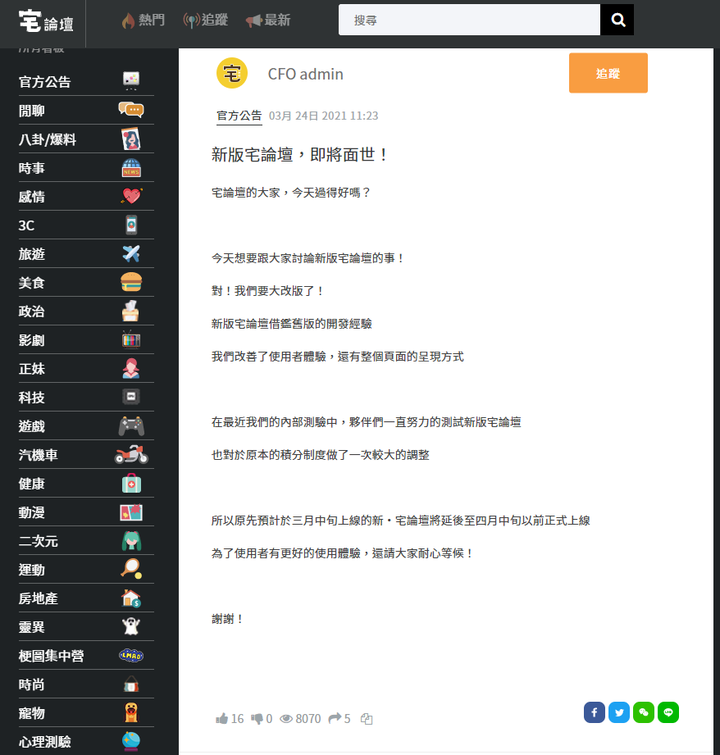Select the 旅遊 airplane icon

(x=131, y=253)
